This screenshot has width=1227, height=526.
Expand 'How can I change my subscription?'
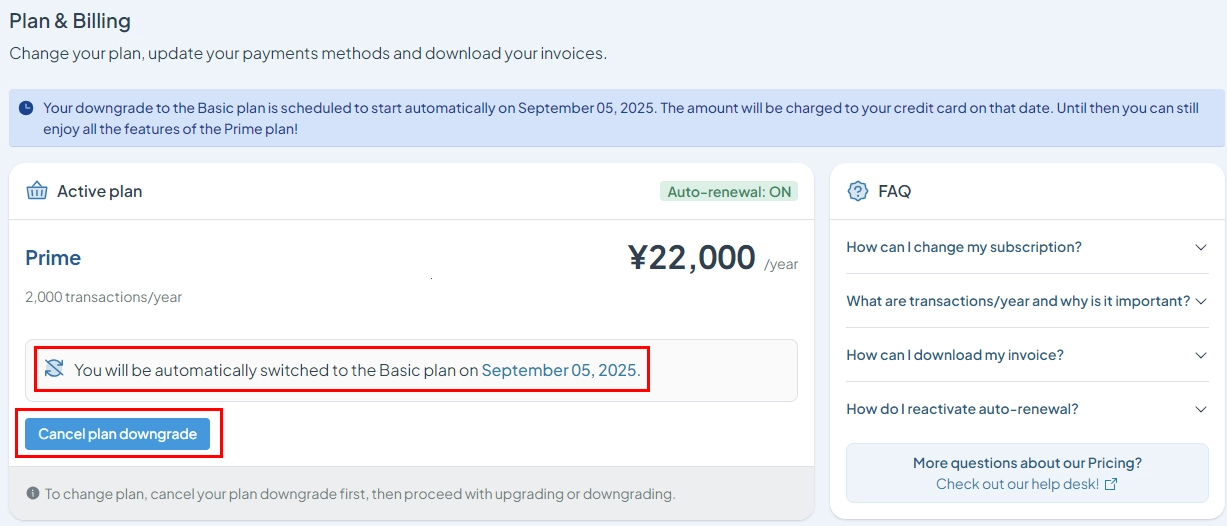click(1027, 247)
